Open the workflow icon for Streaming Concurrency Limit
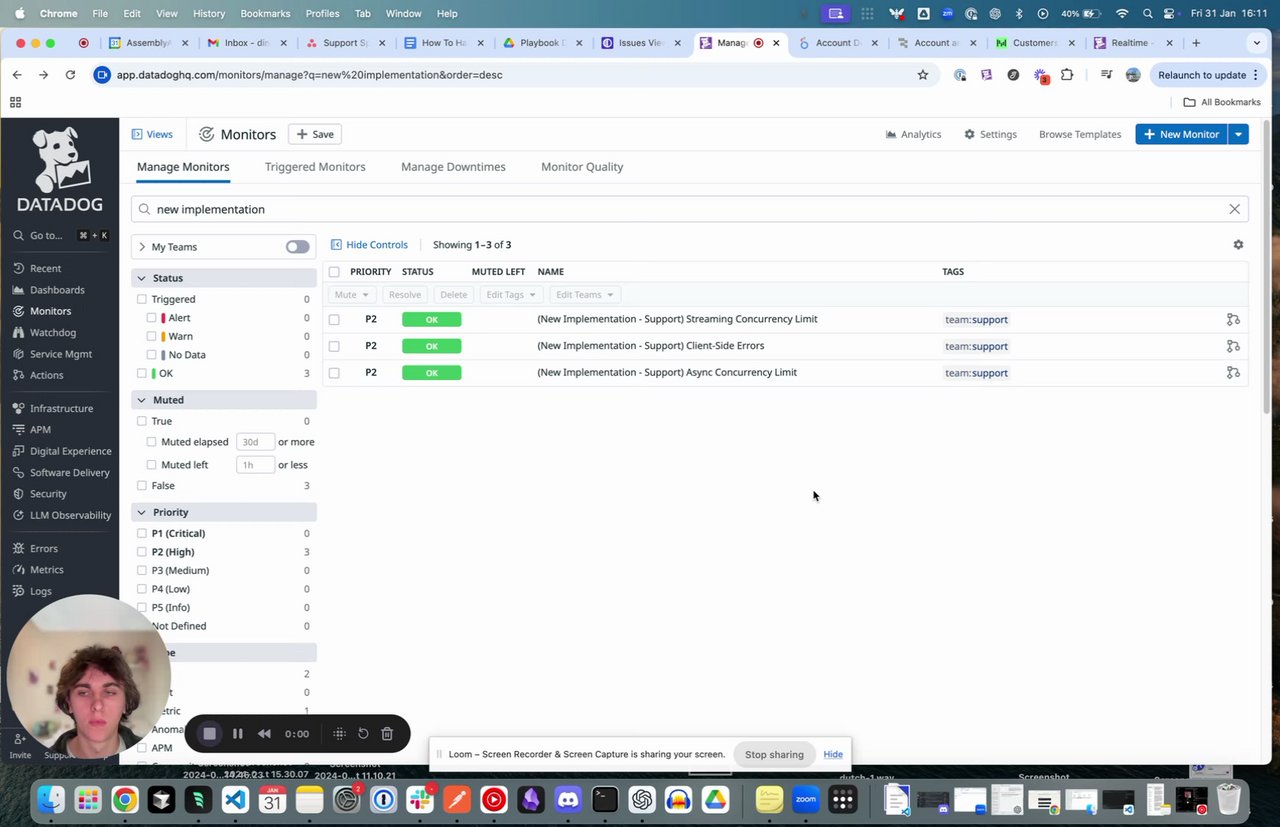Viewport: 1280px width, 827px height. (1233, 320)
